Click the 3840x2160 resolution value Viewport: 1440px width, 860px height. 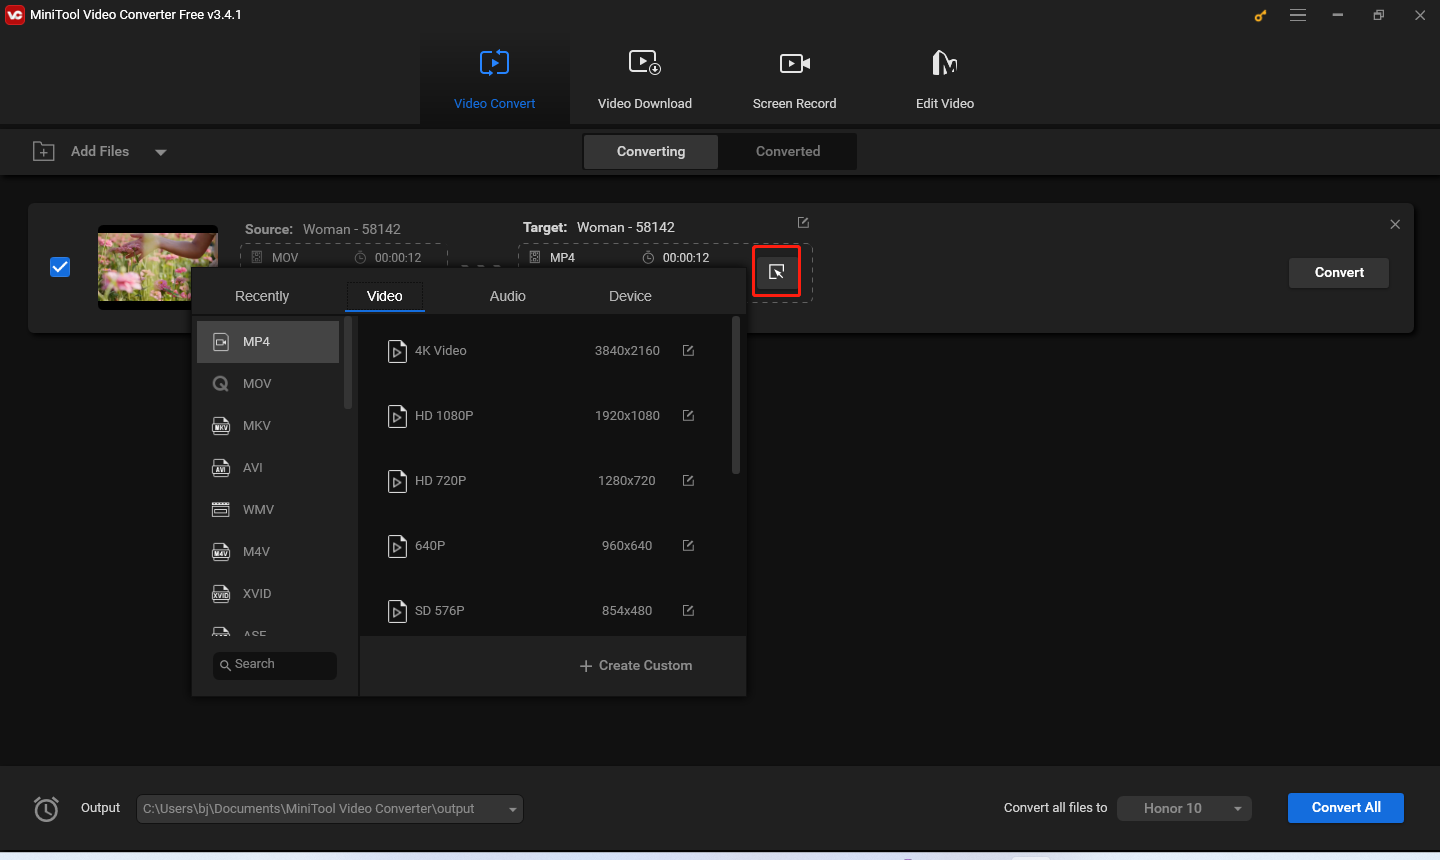tap(627, 351)
